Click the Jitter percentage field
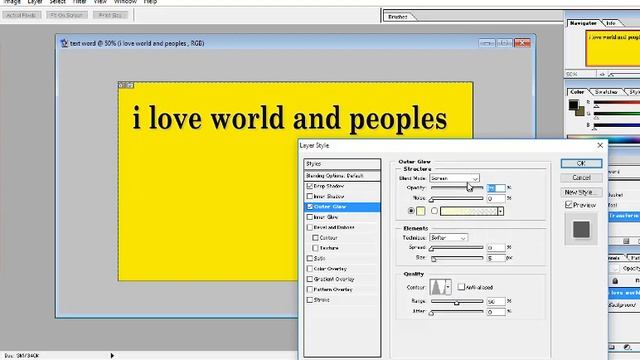 (x=496, y=312)
